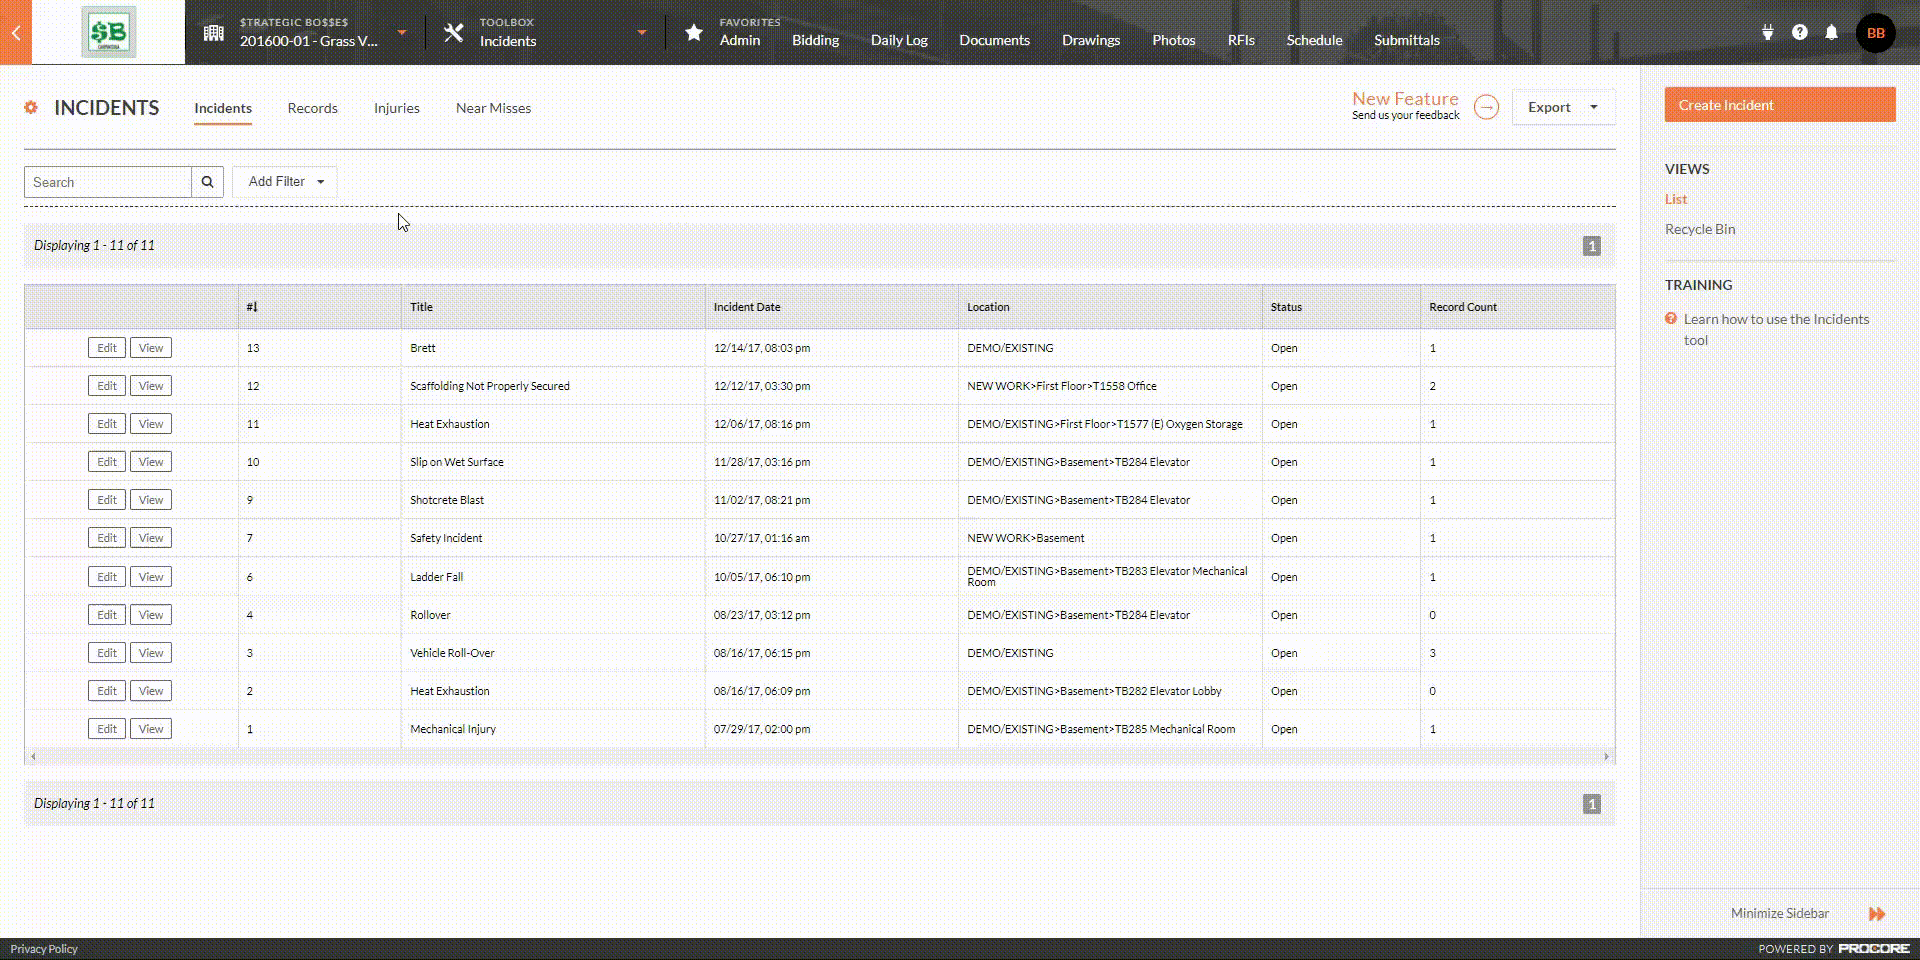Click the Strategic Bosses company logo
Screen dimensions: 1920x960
coord(108,33)
